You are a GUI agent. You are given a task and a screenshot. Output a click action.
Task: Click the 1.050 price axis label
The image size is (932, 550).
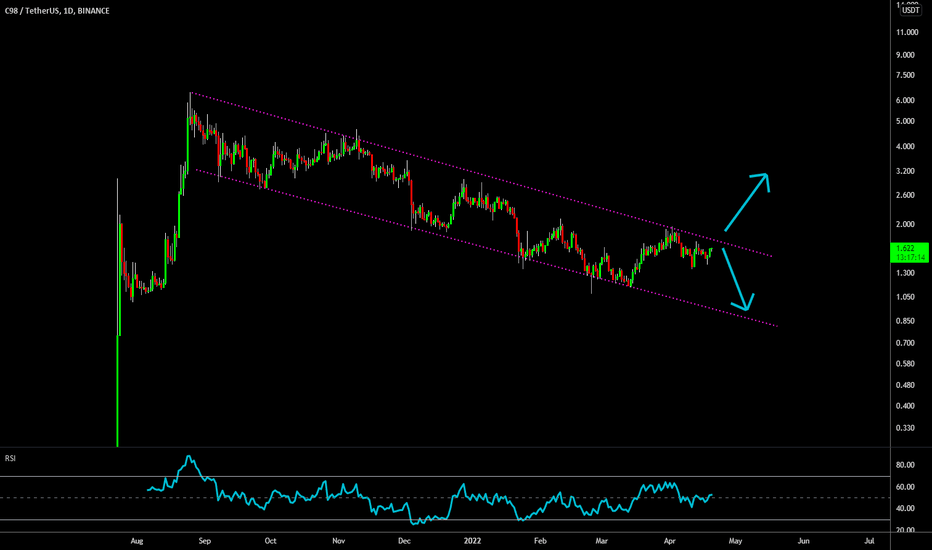coord(905,297)
